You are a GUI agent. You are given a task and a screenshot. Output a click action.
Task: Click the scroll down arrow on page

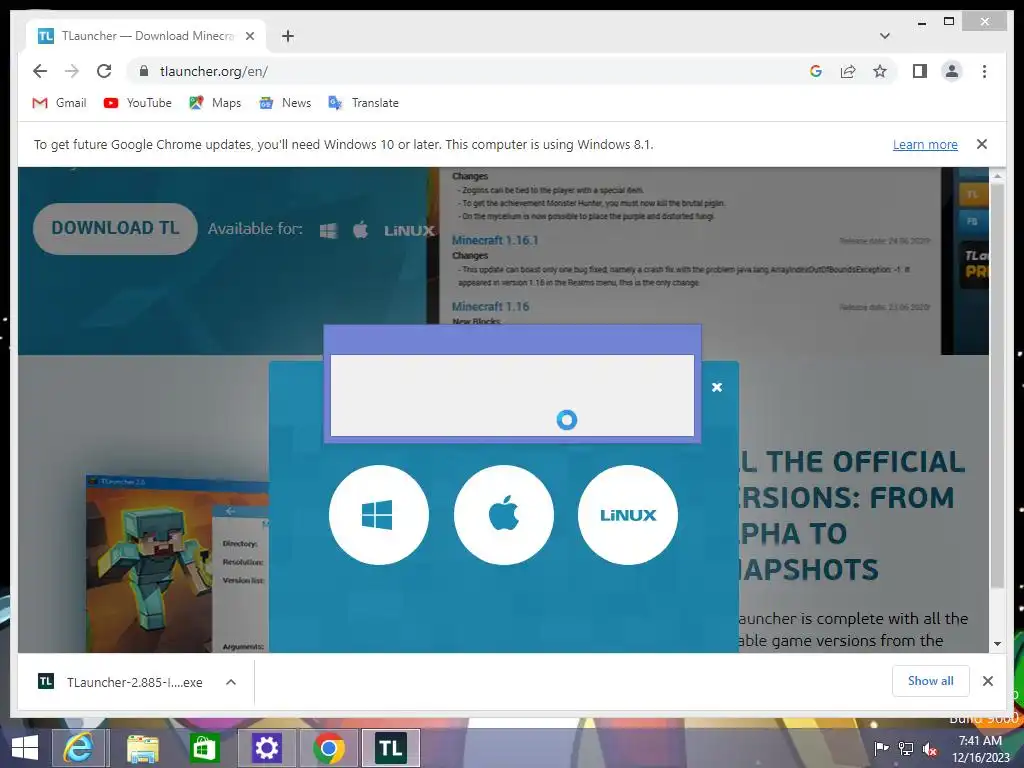[x=997, y=643]
